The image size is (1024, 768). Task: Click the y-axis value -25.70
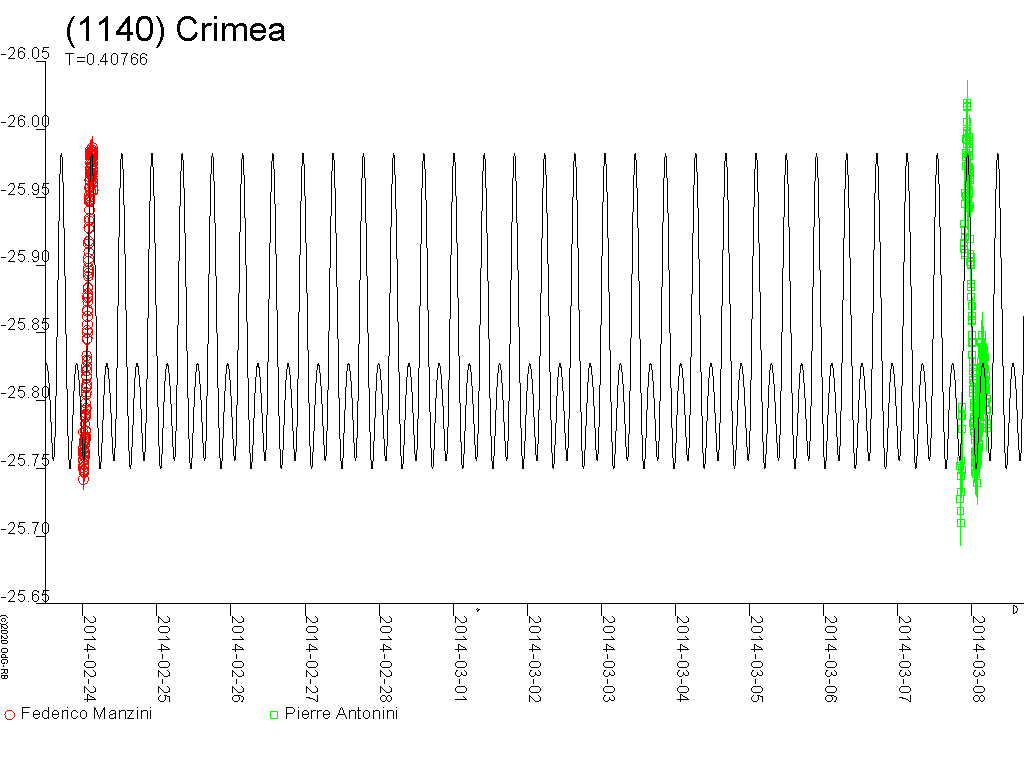click(25, 528)
